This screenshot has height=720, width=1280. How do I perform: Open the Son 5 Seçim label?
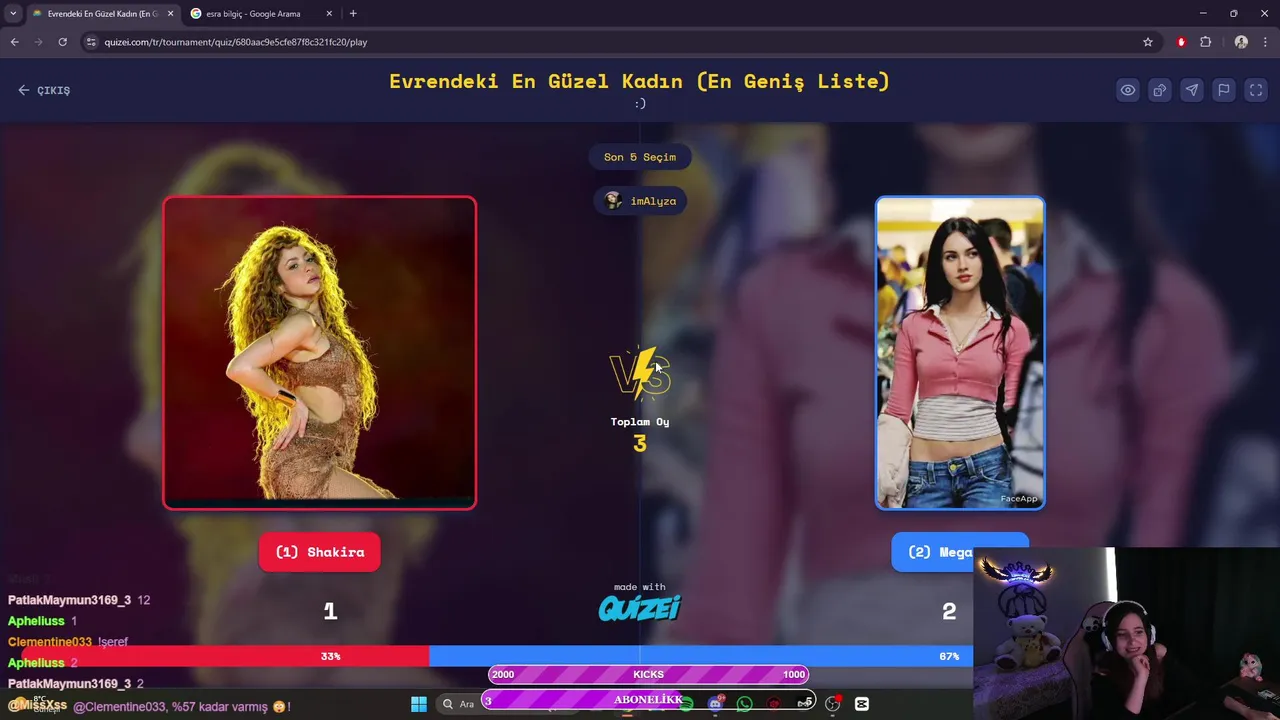pyautogui.click(x=640, y=157)
